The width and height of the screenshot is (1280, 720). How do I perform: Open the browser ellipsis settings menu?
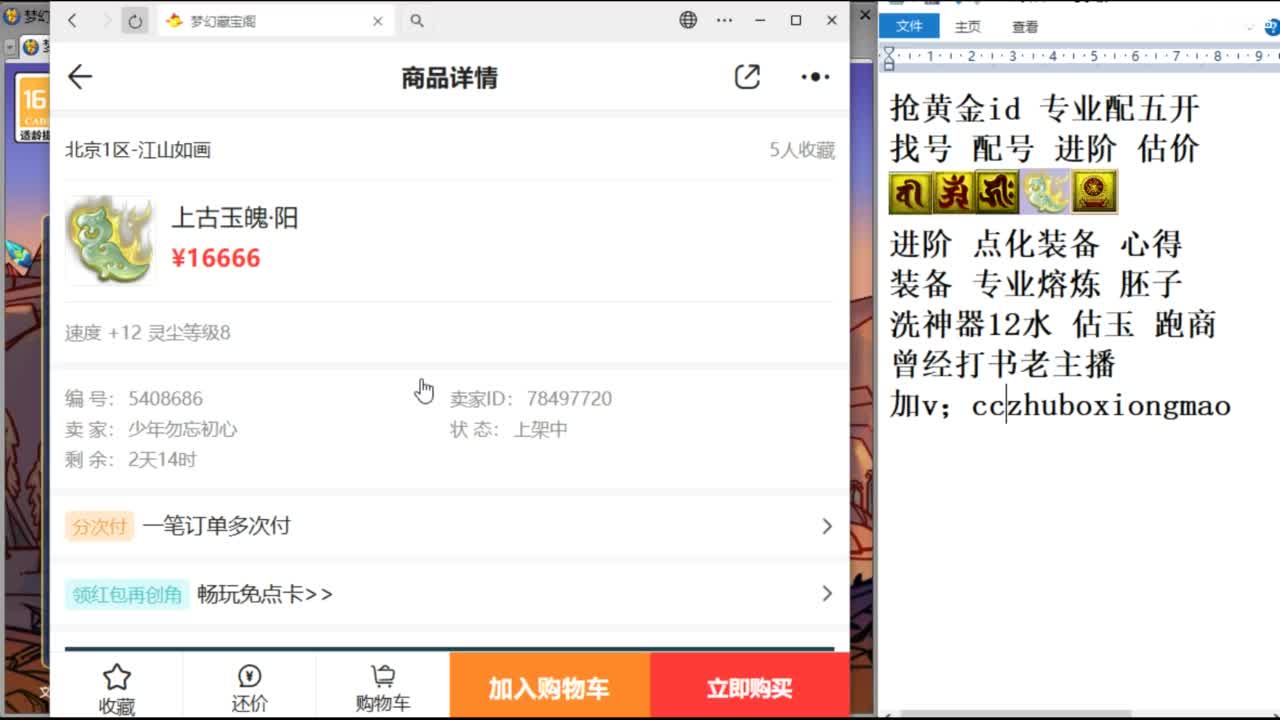click(725, 20)
